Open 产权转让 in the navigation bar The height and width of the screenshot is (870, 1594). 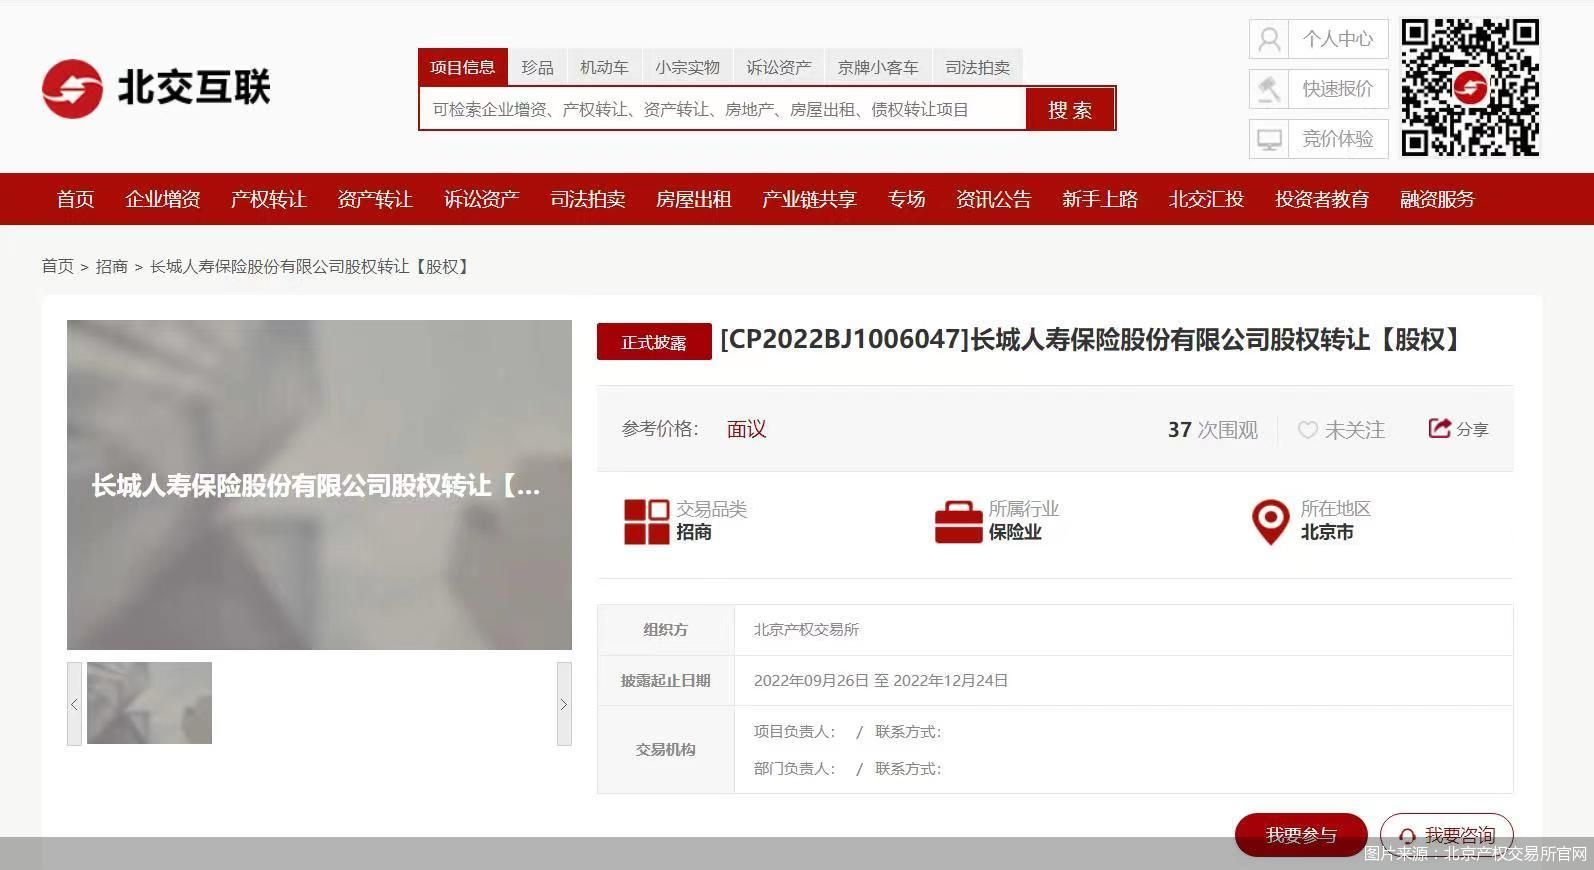(x=268, y=199)
